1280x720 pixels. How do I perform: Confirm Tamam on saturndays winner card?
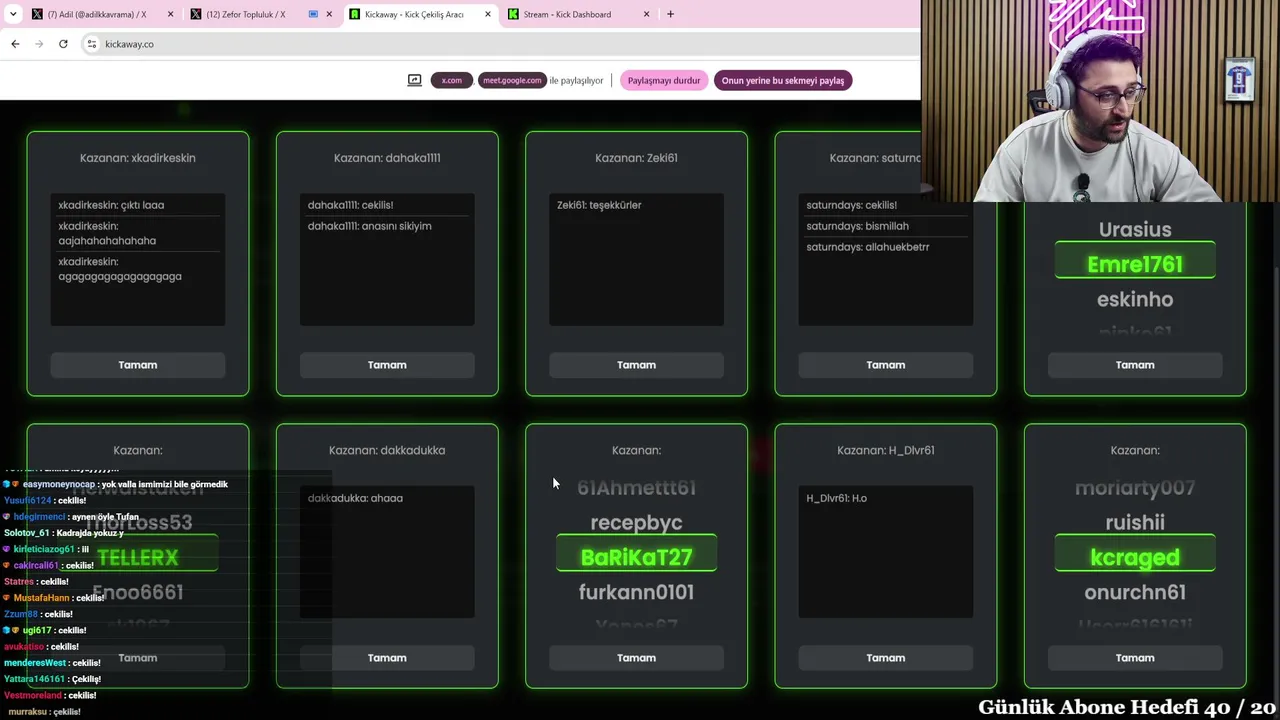[x=885, y=365]
